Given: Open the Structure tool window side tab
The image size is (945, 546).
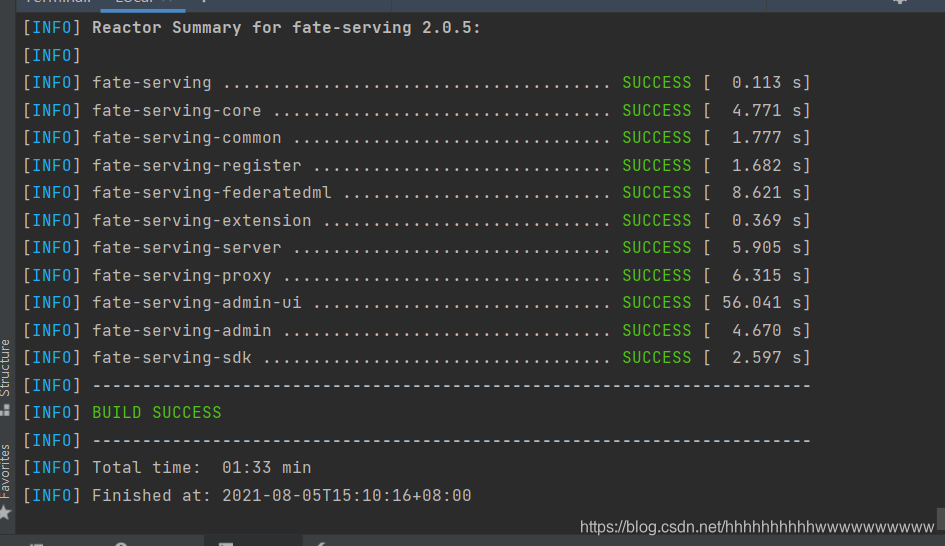Looking at the screenshot, I should pyautogui.click(x=5, y=368).
